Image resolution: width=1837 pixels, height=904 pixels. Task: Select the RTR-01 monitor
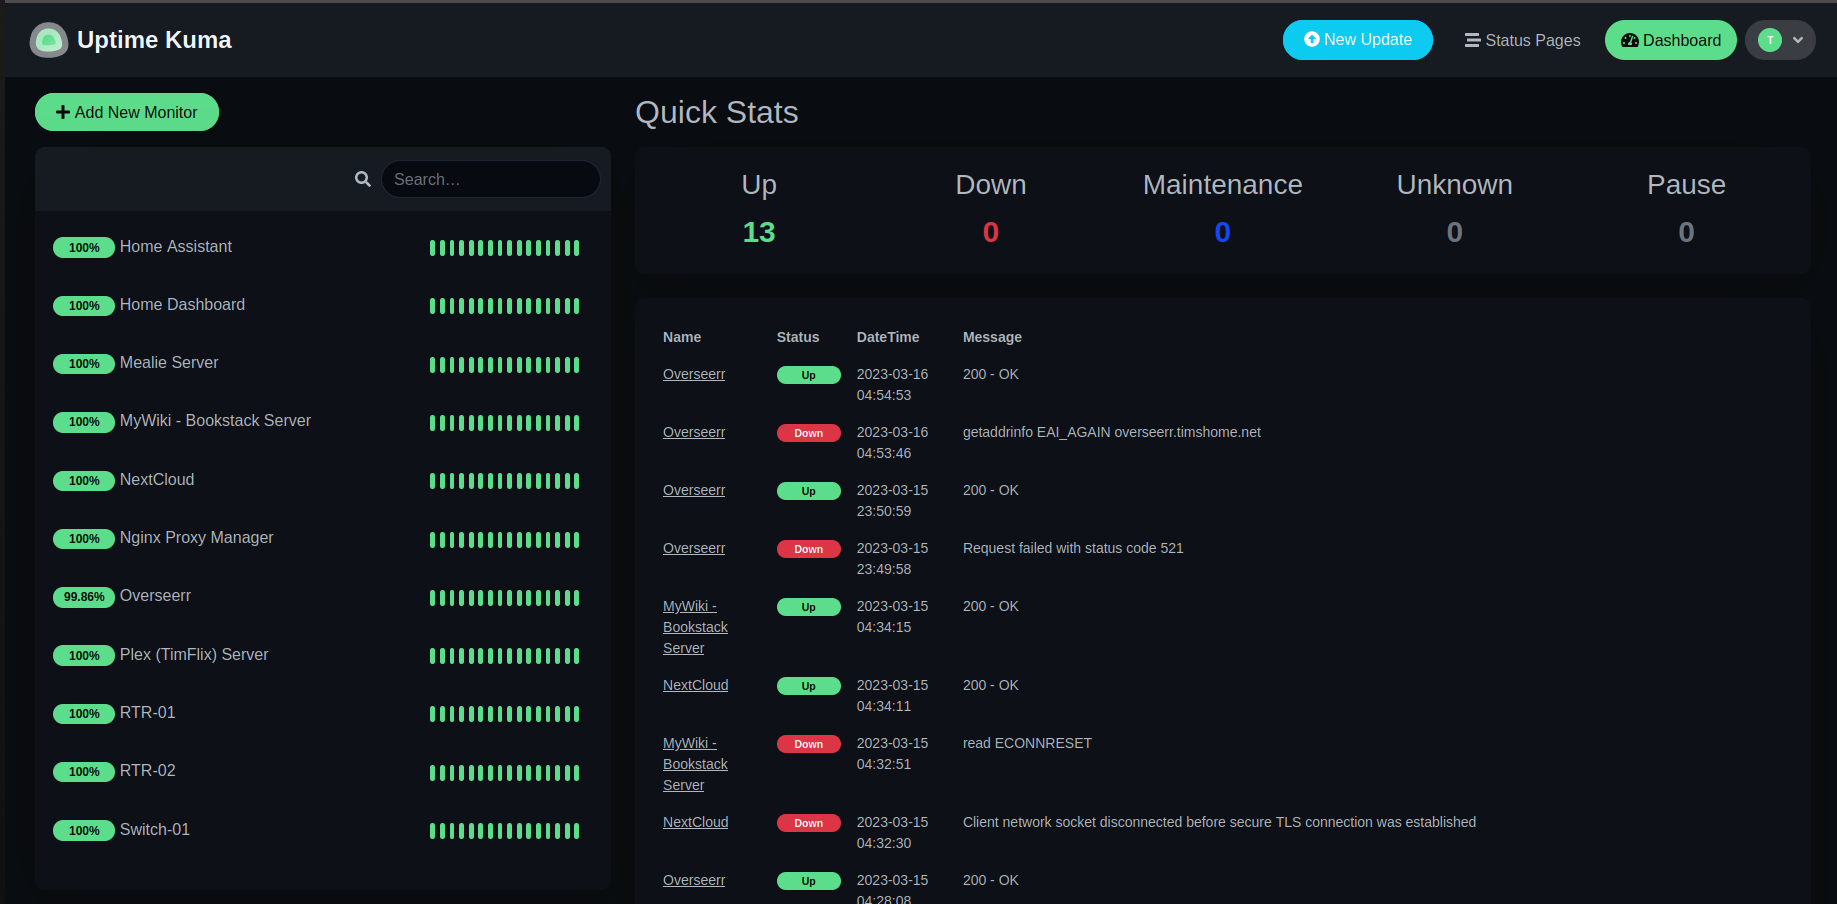[x=322, y=713]
